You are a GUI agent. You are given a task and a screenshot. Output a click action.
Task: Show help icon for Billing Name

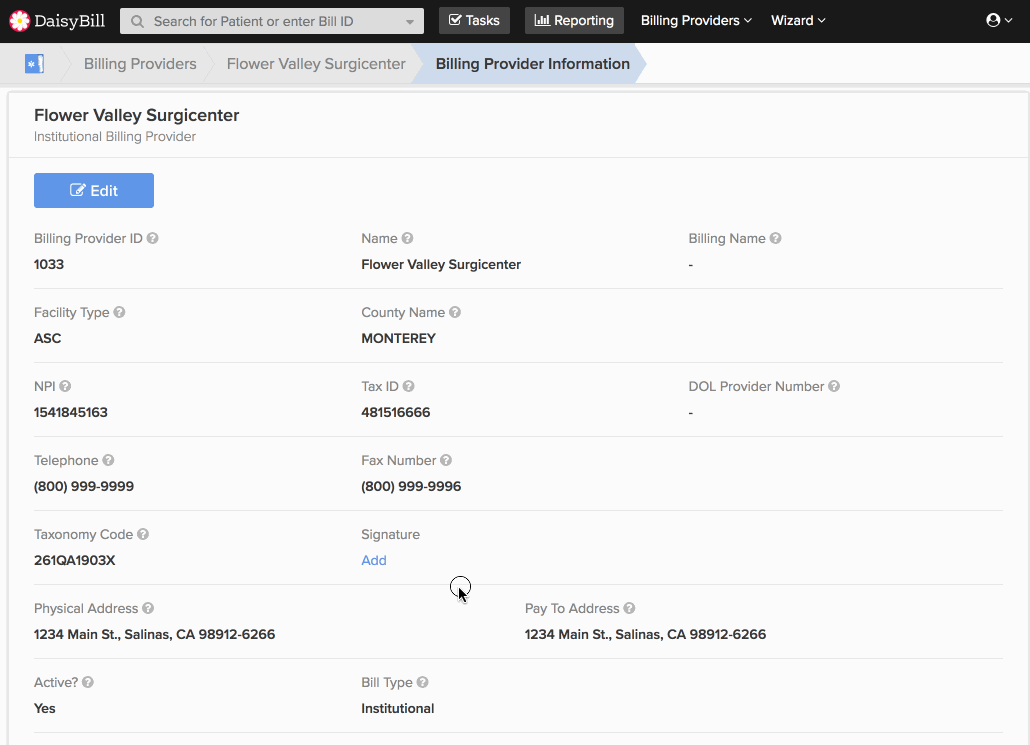click(x=775, y=238)
